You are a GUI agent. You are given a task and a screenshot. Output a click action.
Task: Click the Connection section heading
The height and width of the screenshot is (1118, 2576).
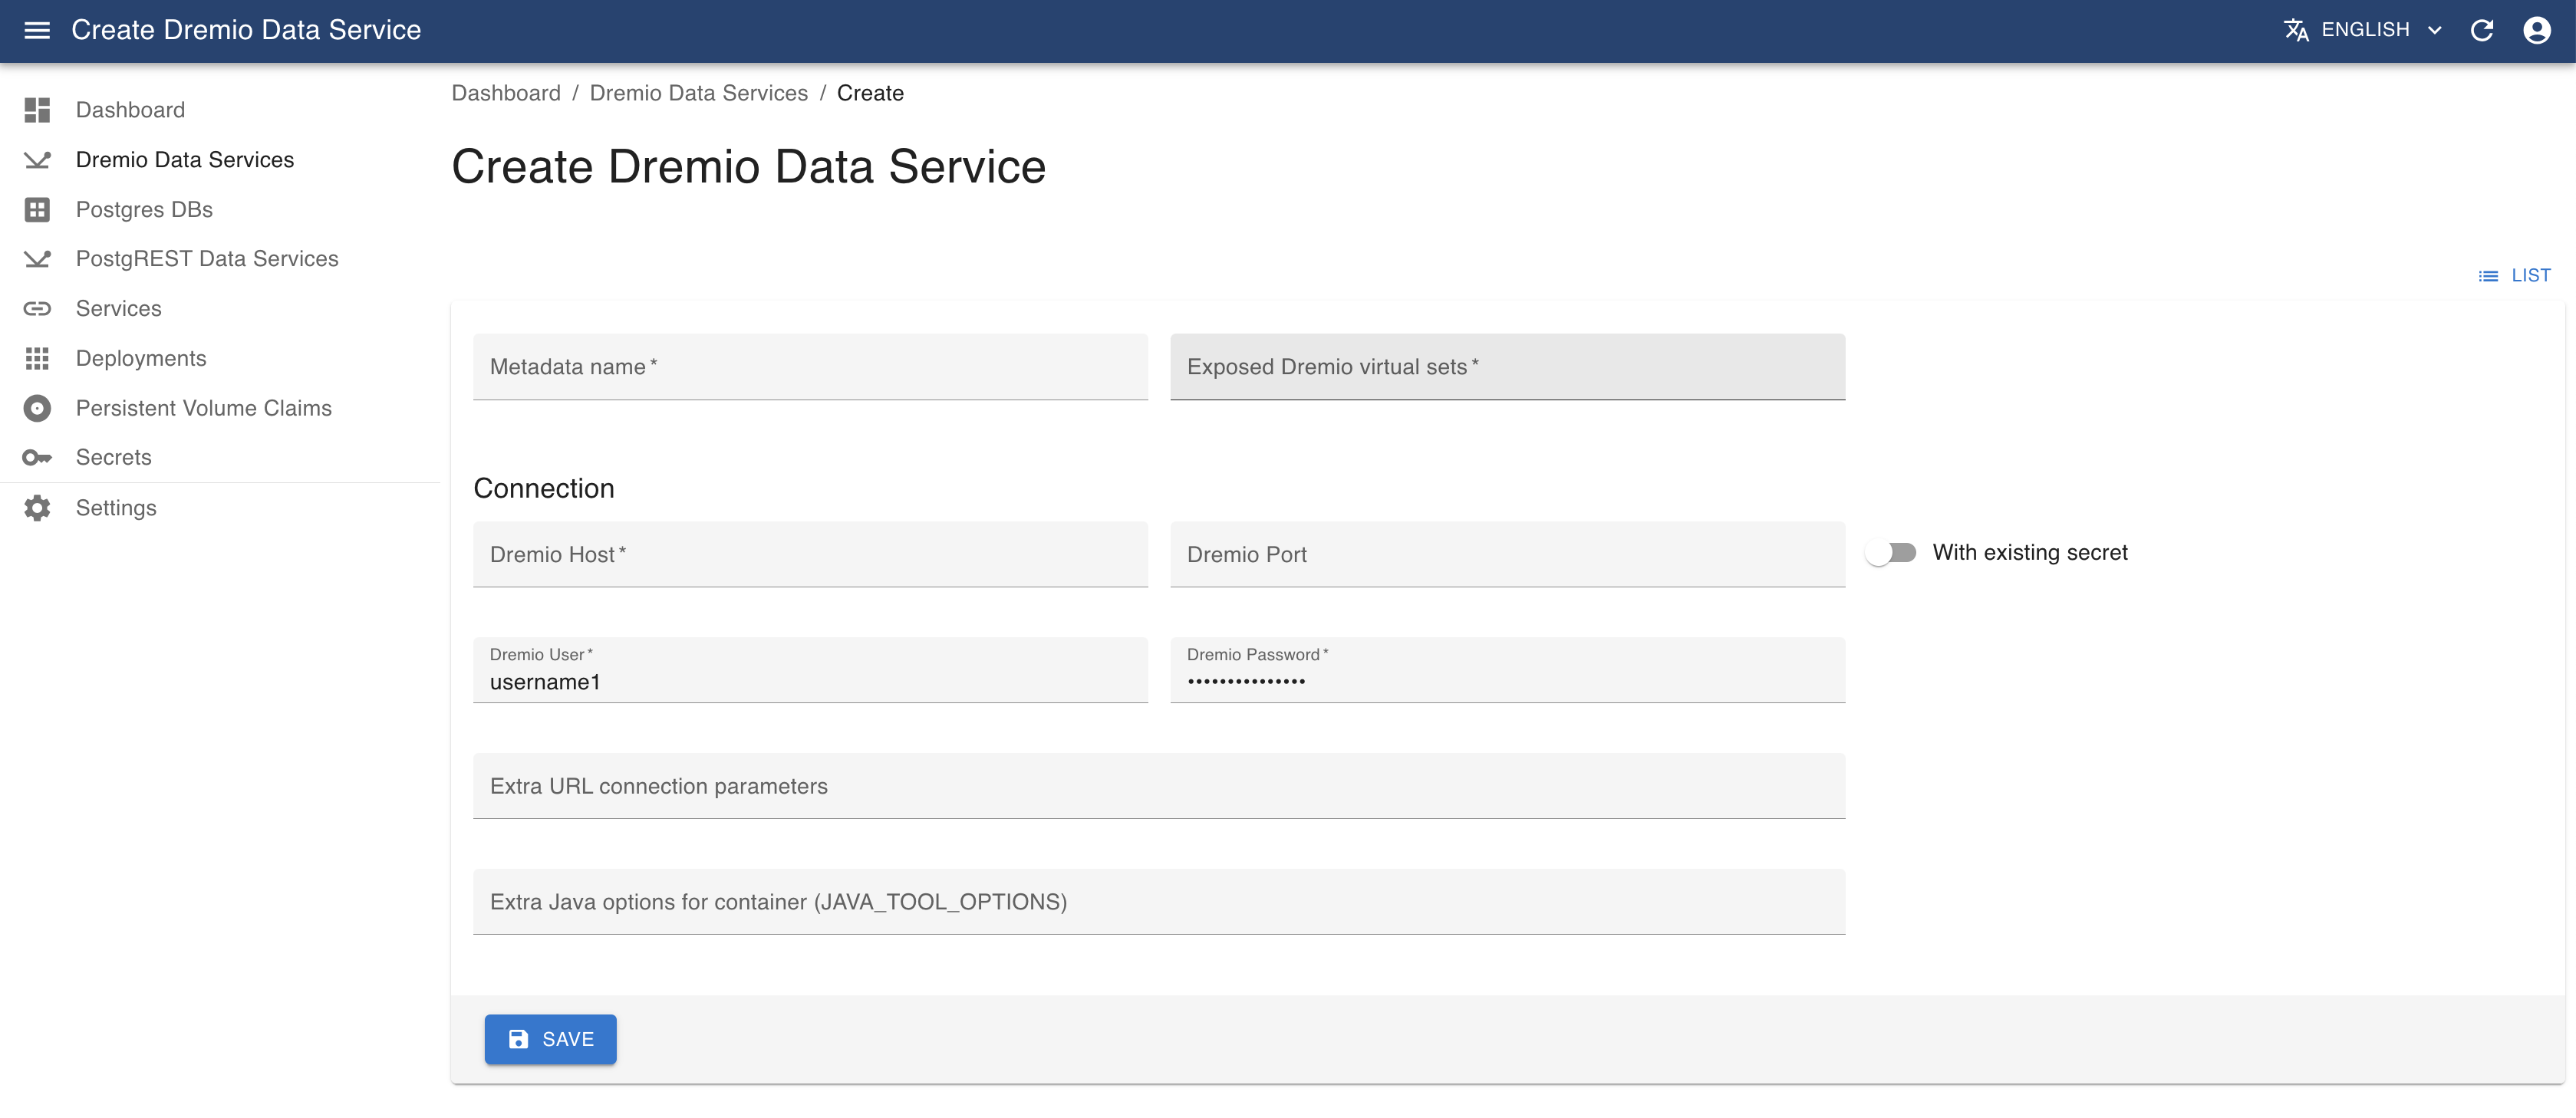pyautogui.click(x=544, y=488)
